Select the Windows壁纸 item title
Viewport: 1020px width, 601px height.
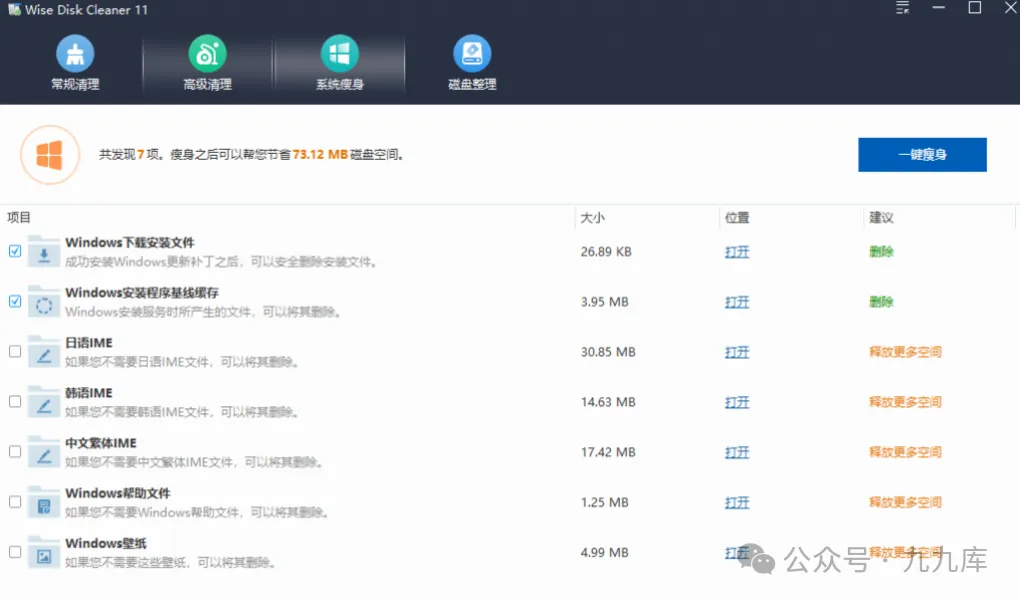(106, 543)
